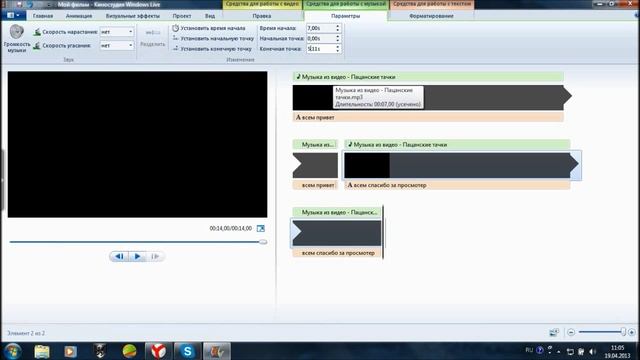The width and height of the screenshot is (640, 360).
Task: Select third-row caption 'всем спасибо за просмотр'
Action: tap(337, 253)
